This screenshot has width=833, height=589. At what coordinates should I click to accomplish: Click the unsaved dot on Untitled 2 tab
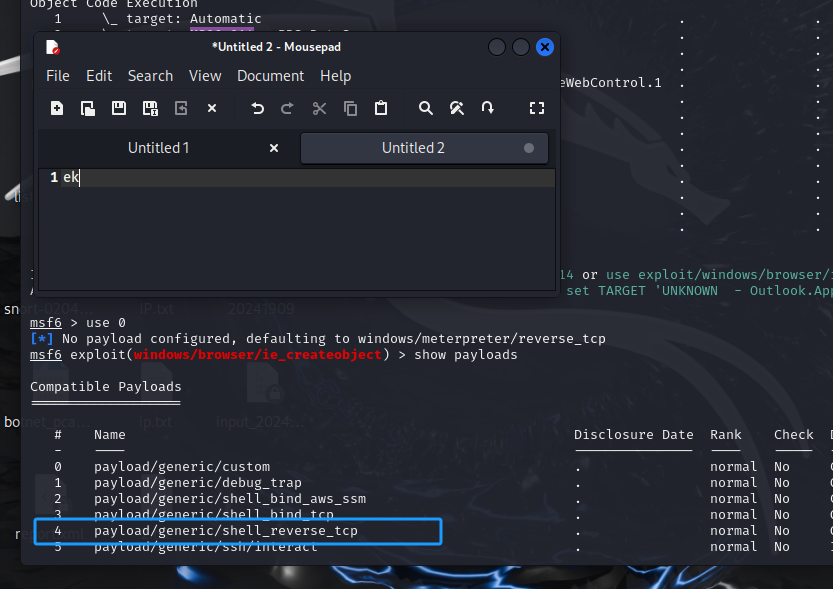pos(529,148)
